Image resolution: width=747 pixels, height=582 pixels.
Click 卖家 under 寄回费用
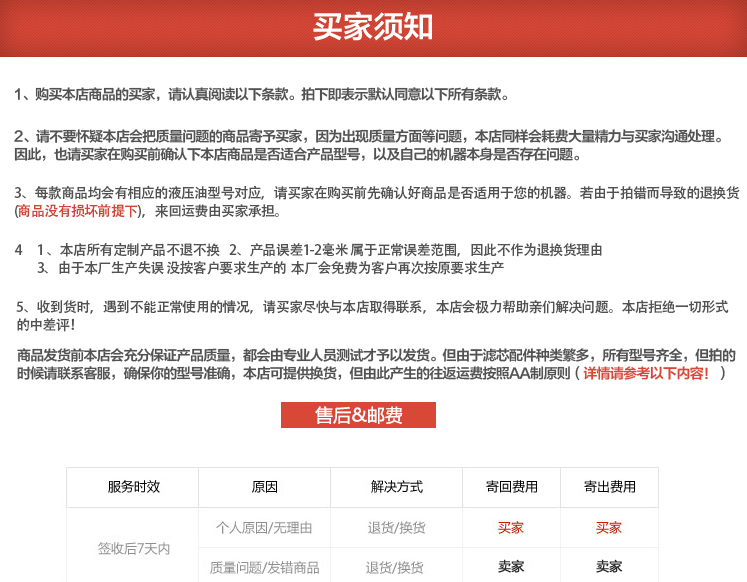[x=511, y=566]
